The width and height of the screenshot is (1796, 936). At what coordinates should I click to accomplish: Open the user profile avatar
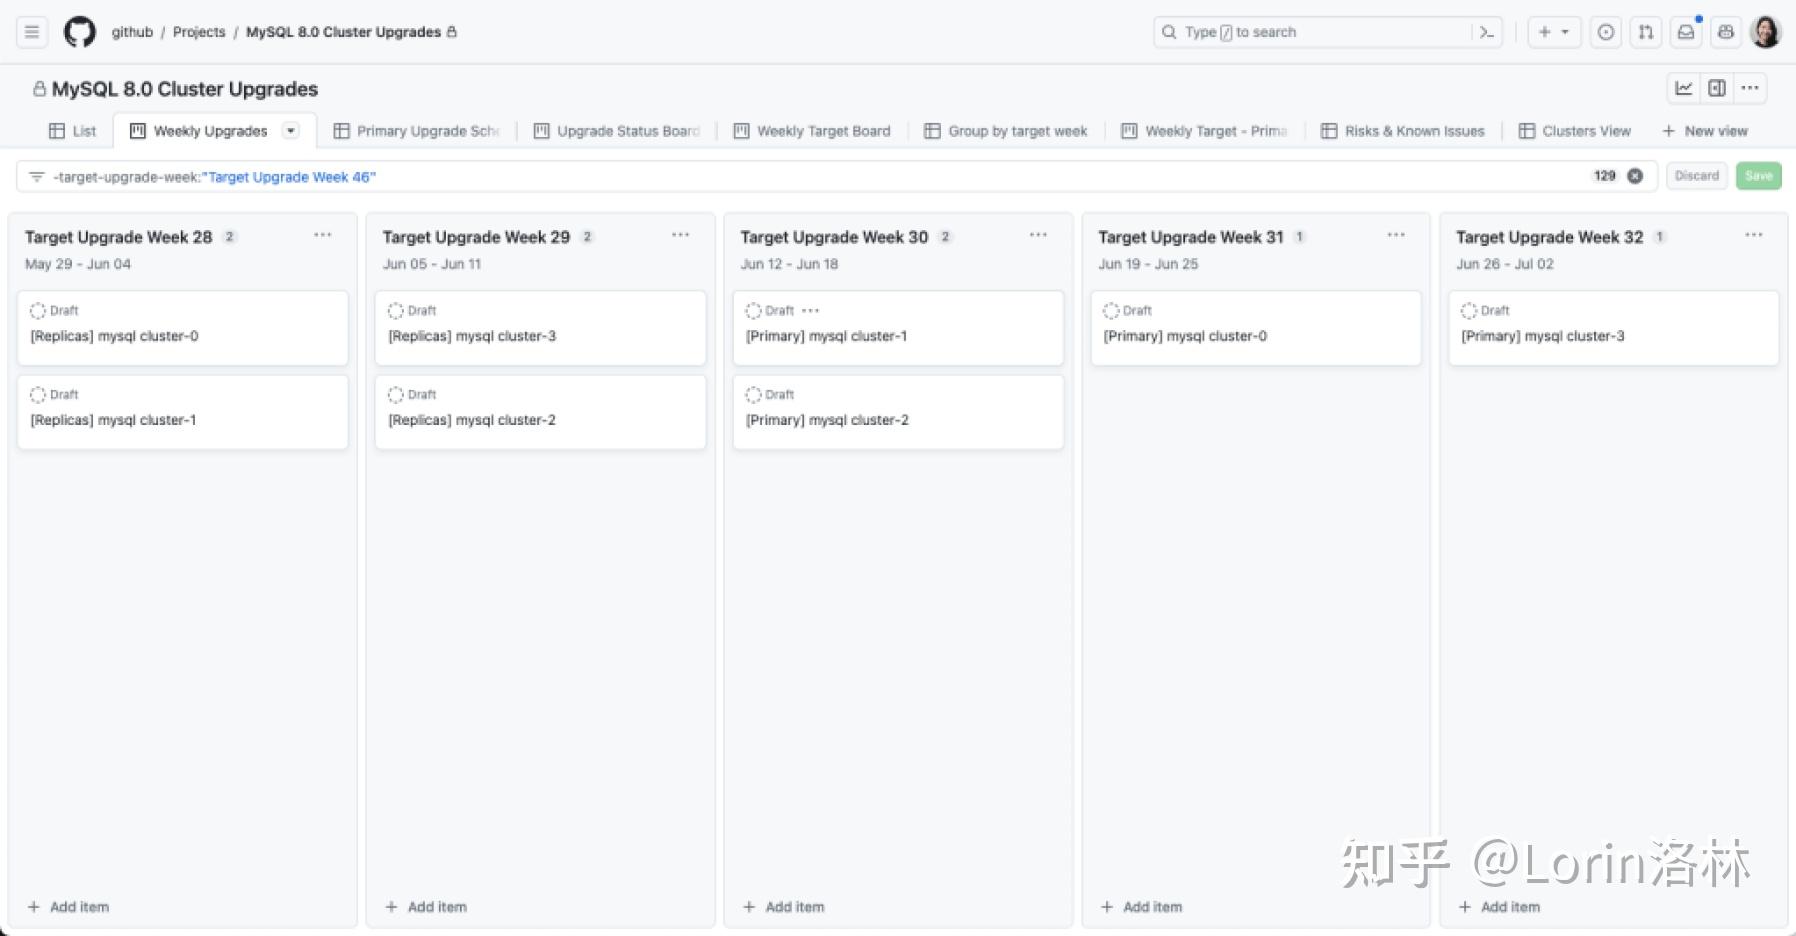pyautogui.click(x=1766, y=32)
